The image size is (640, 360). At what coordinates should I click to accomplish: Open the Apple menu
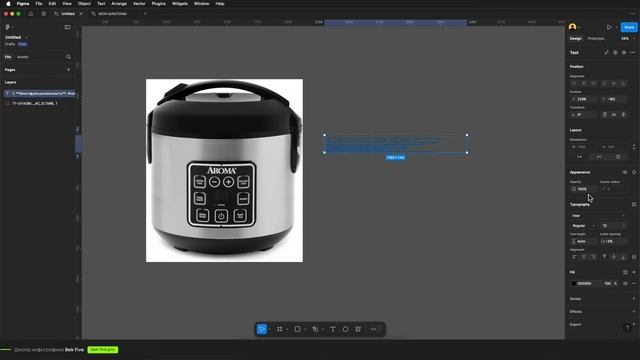[8, 4]
